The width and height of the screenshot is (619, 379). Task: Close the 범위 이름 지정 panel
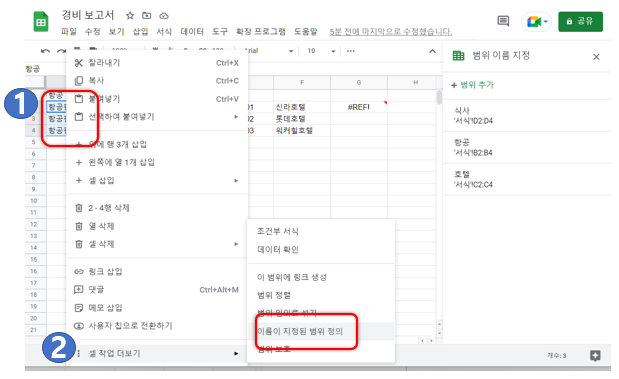tap(596, 57)
